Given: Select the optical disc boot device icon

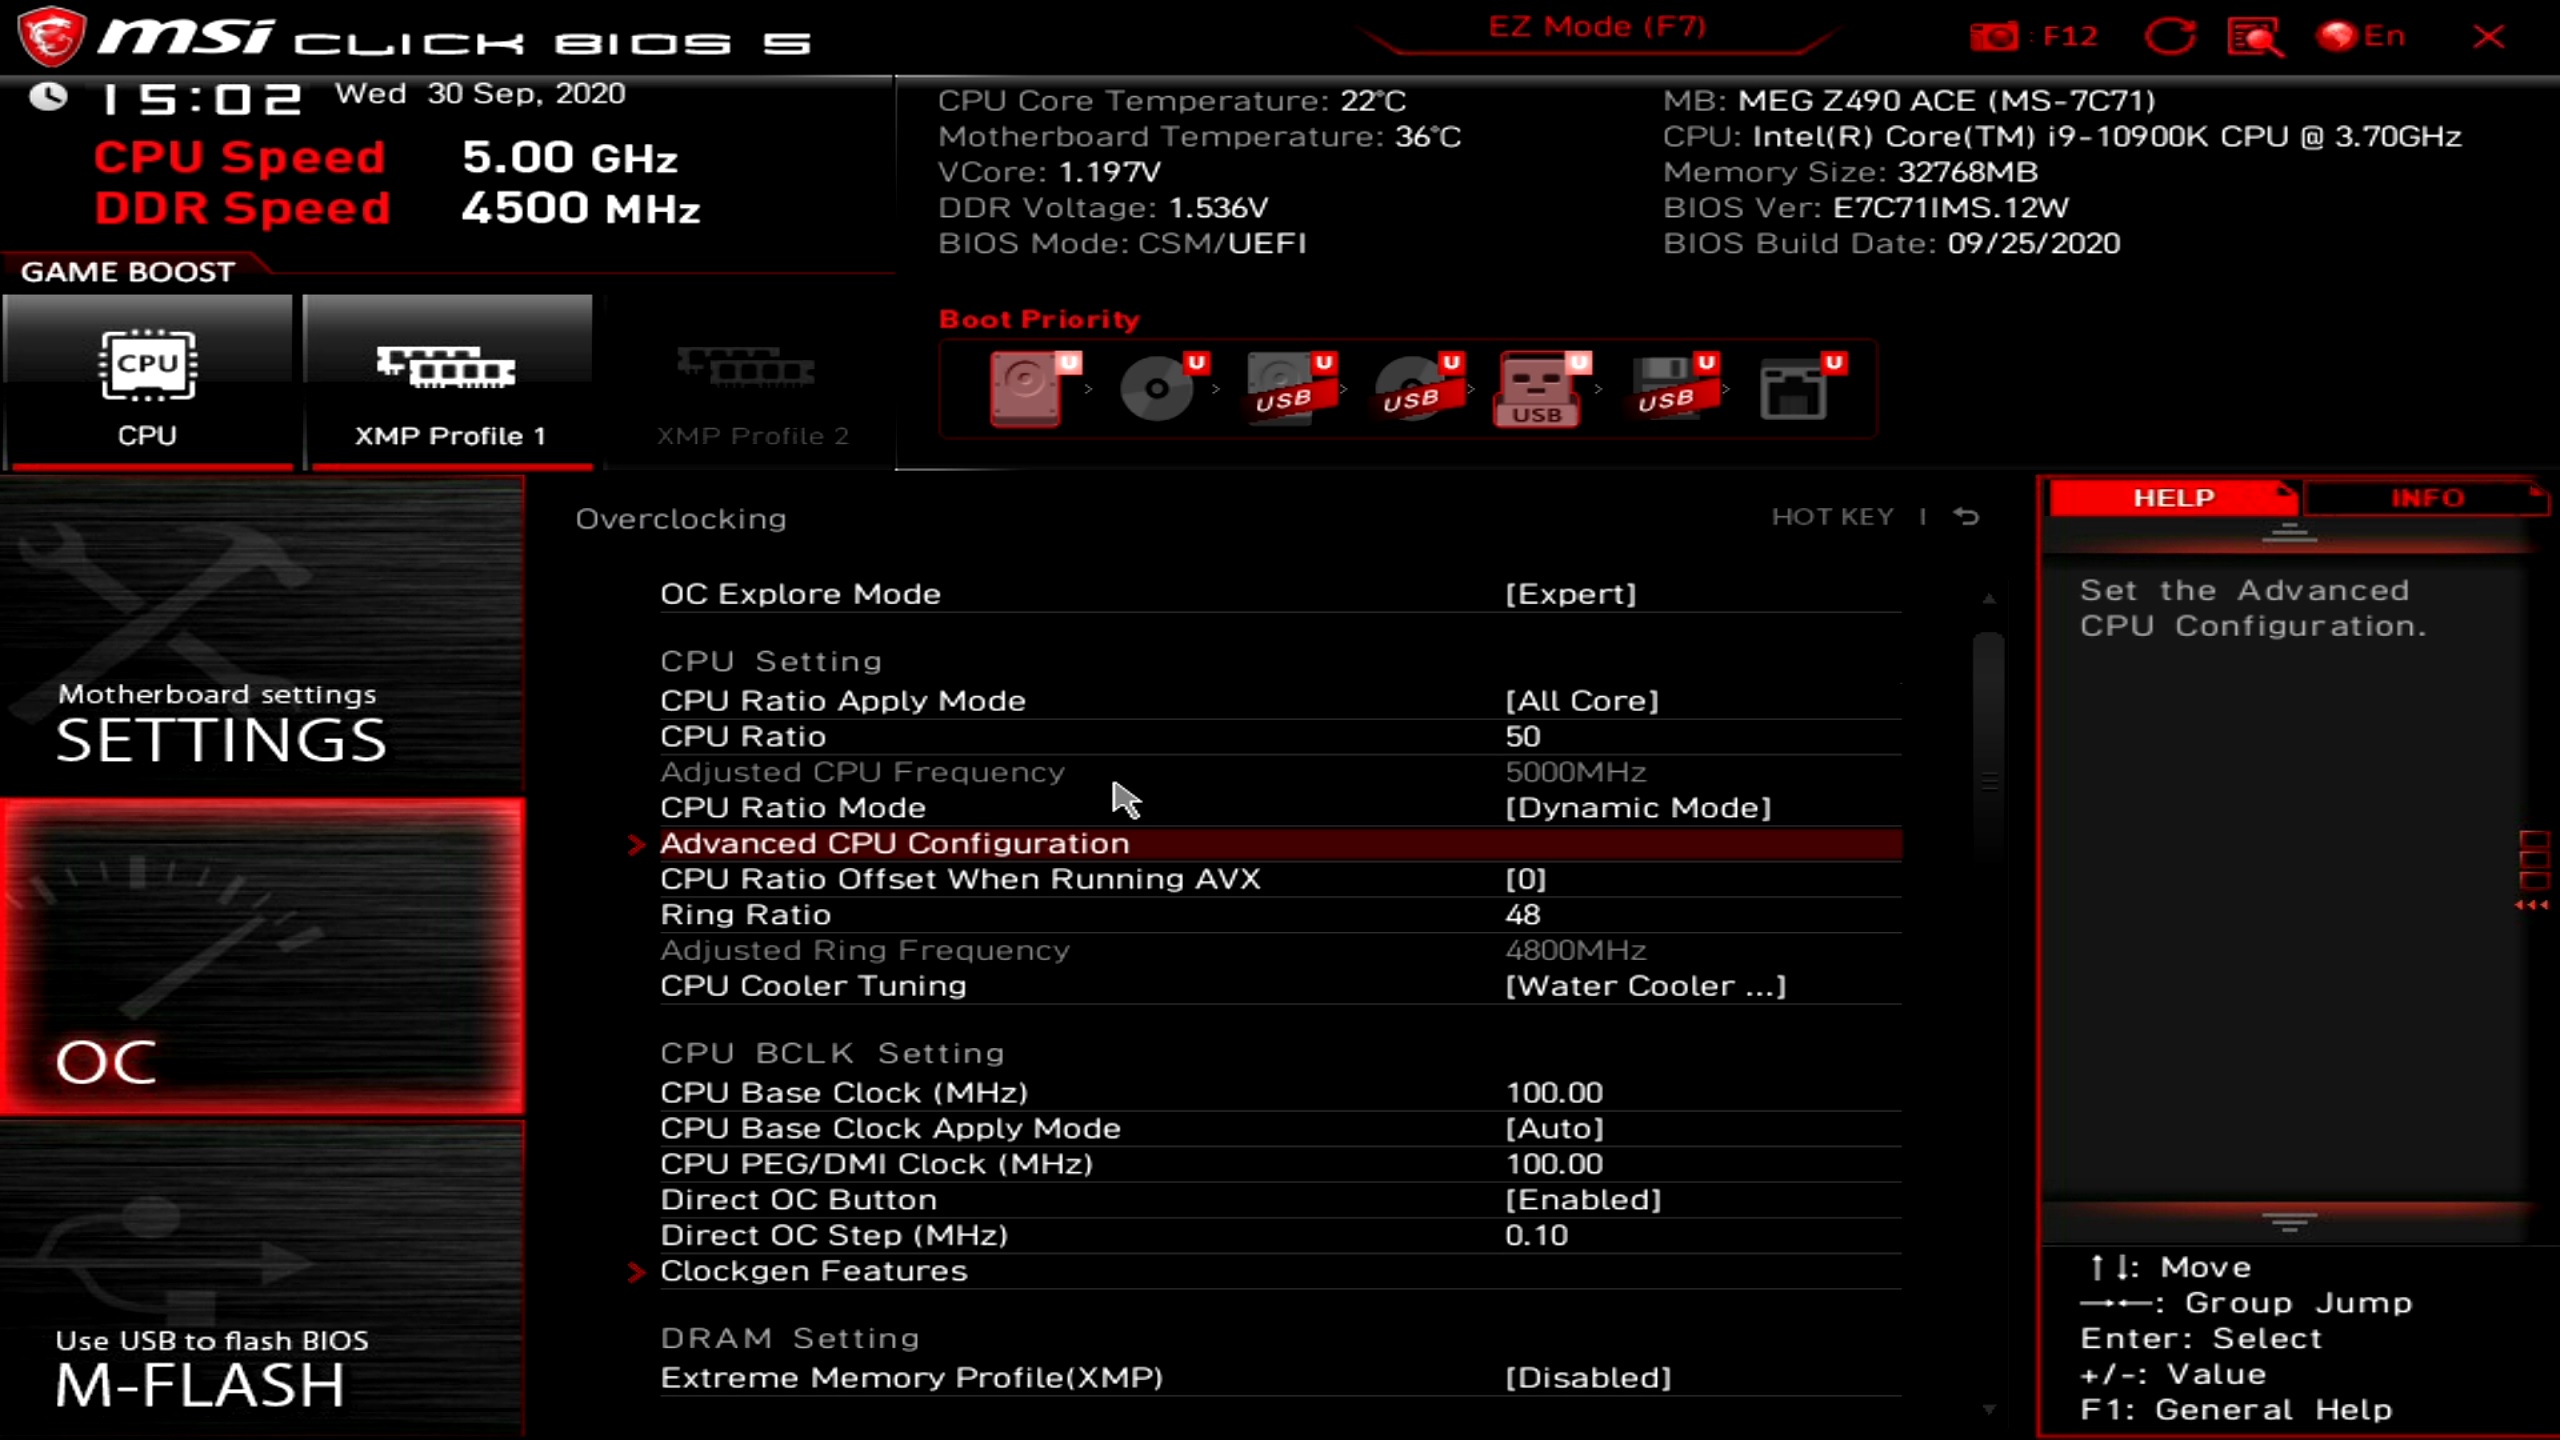Looking at the screenshot, I should (x=1158, y=389).
